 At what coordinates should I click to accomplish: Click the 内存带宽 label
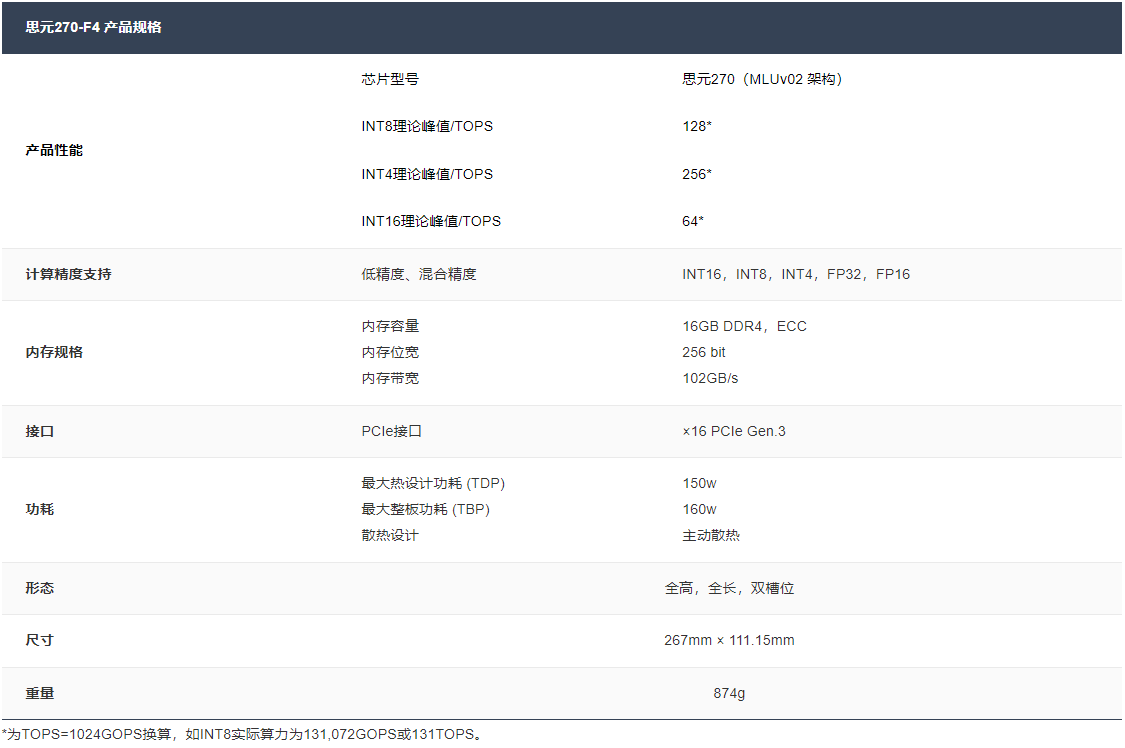tap(390, 378)
